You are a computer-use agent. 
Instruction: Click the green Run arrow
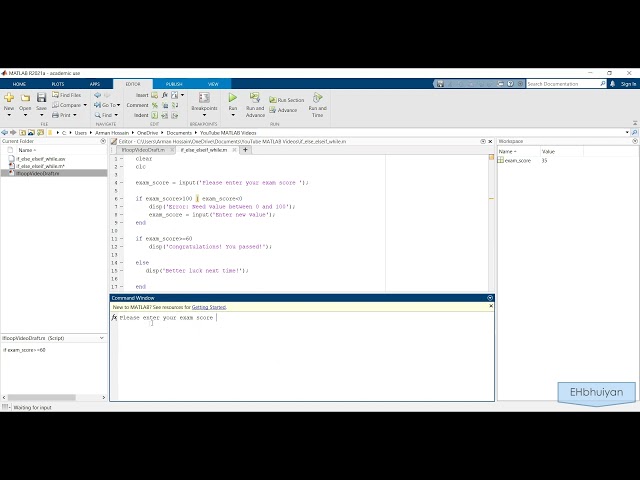pos(233,97)
